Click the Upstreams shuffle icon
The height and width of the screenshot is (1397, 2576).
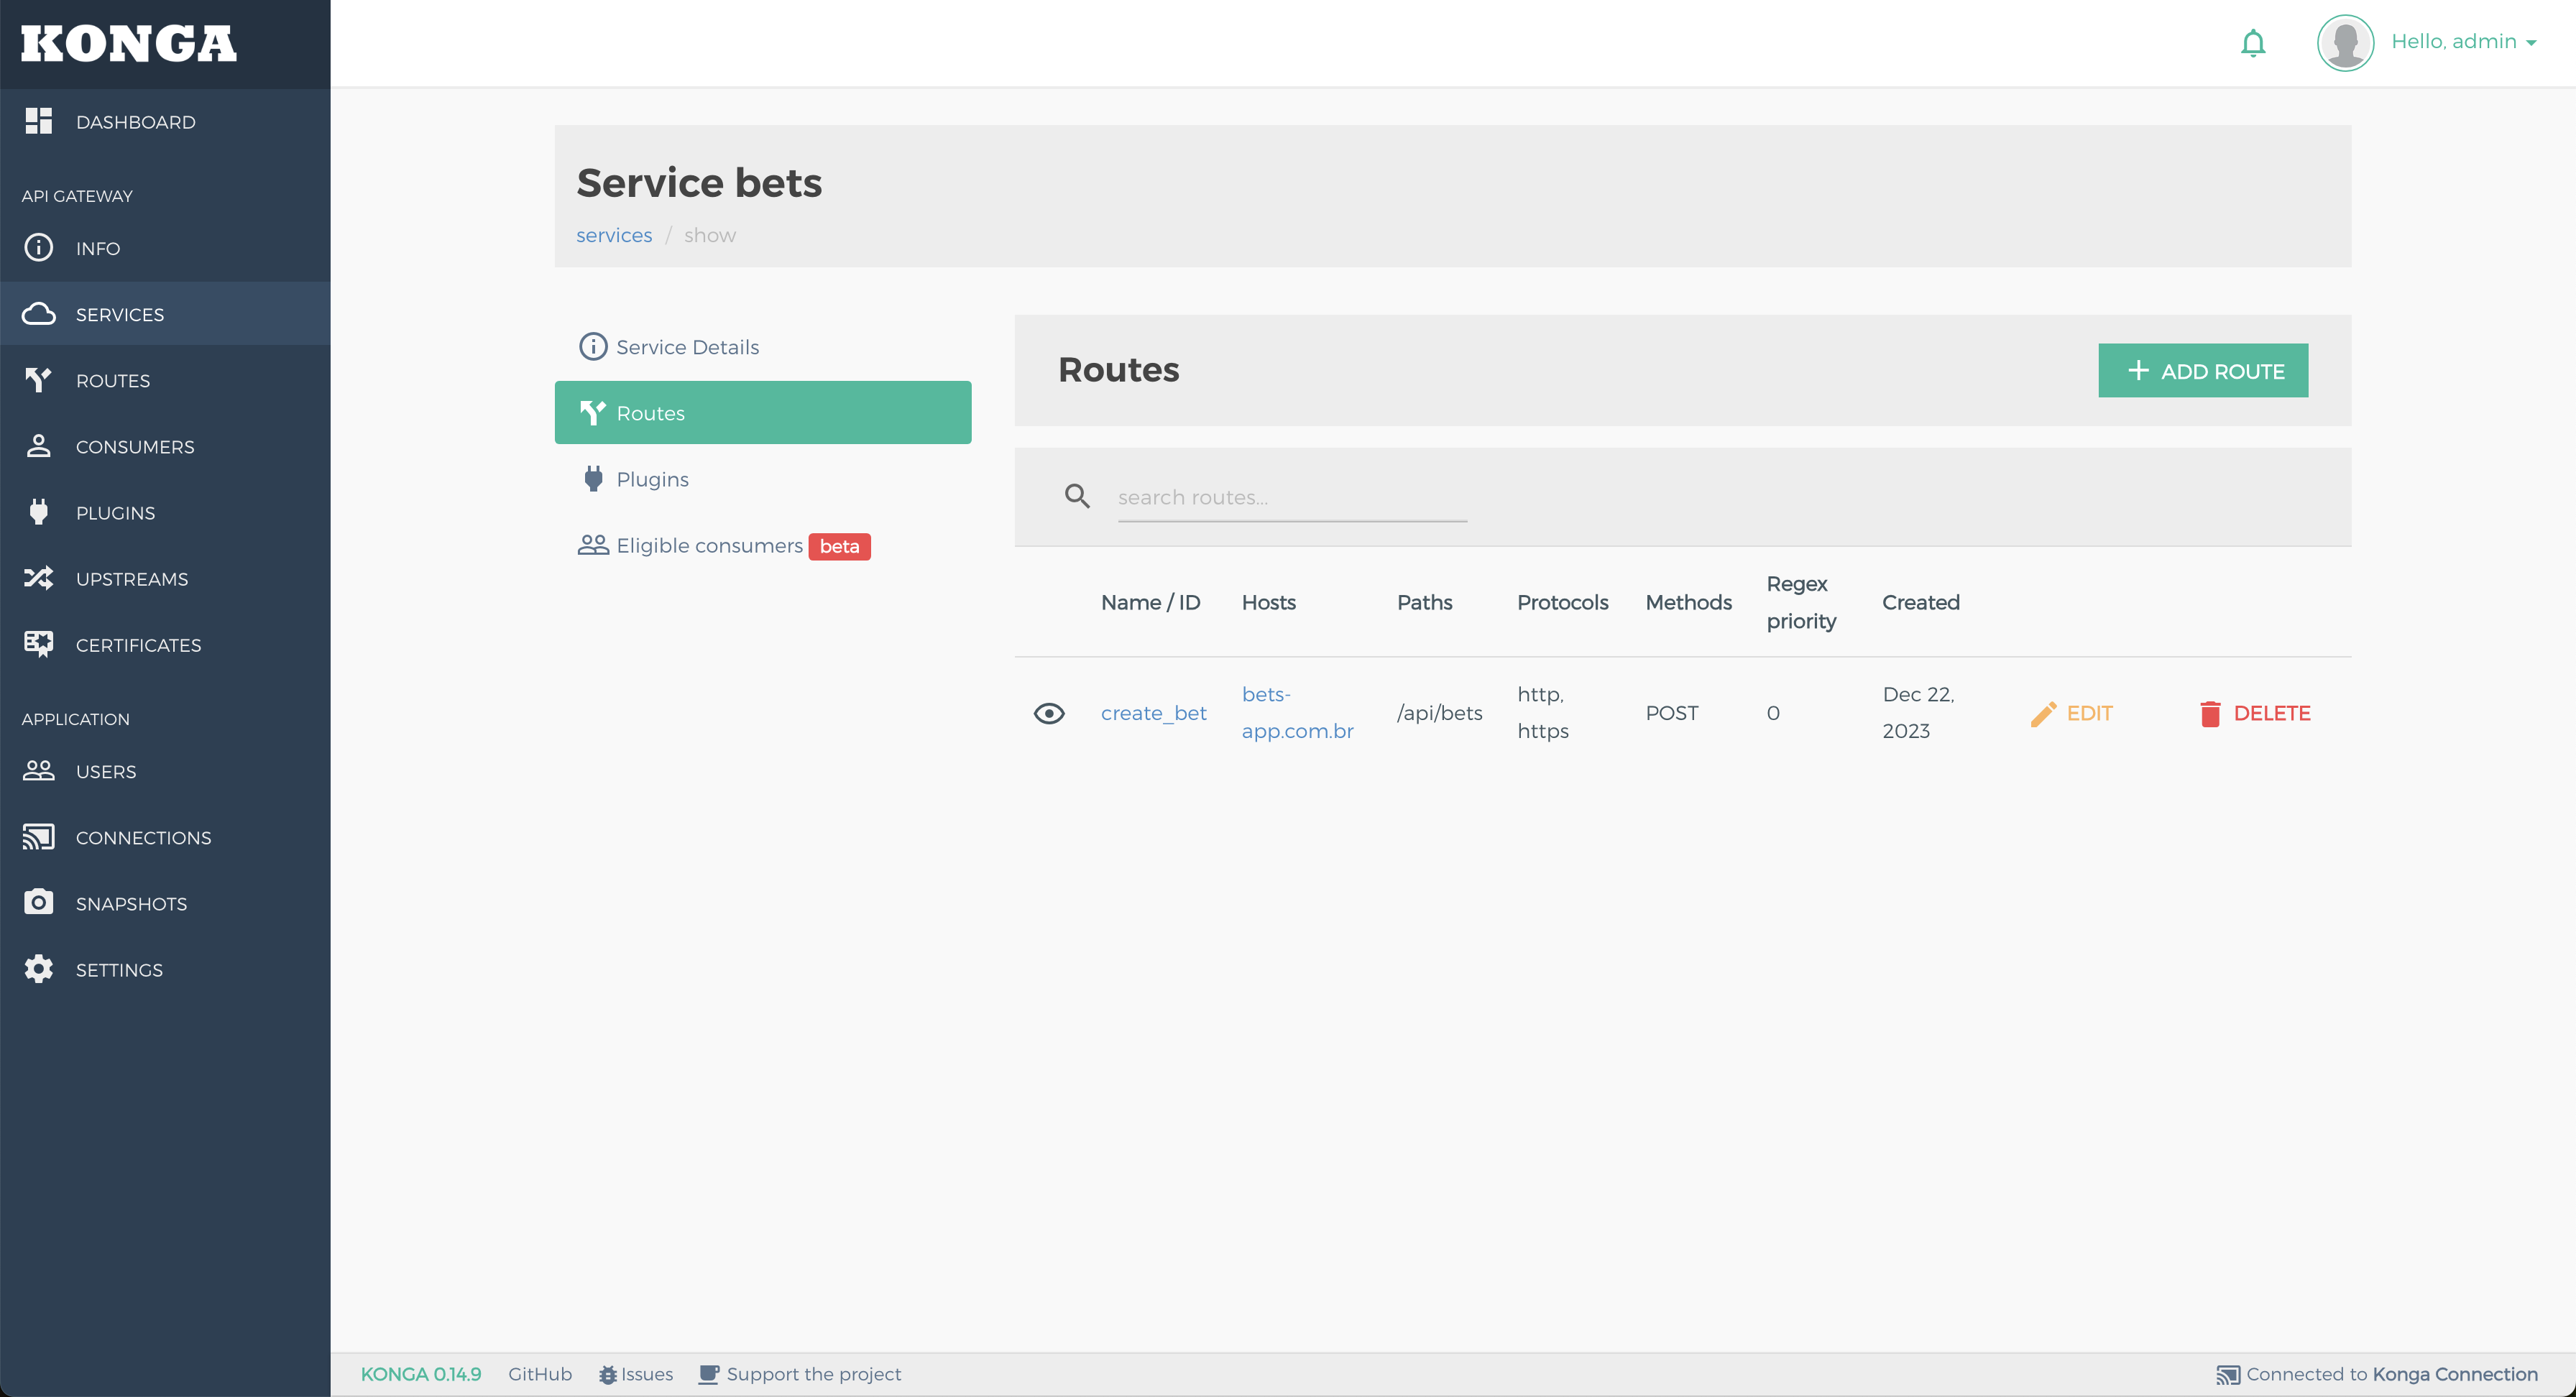click(38, 578)
